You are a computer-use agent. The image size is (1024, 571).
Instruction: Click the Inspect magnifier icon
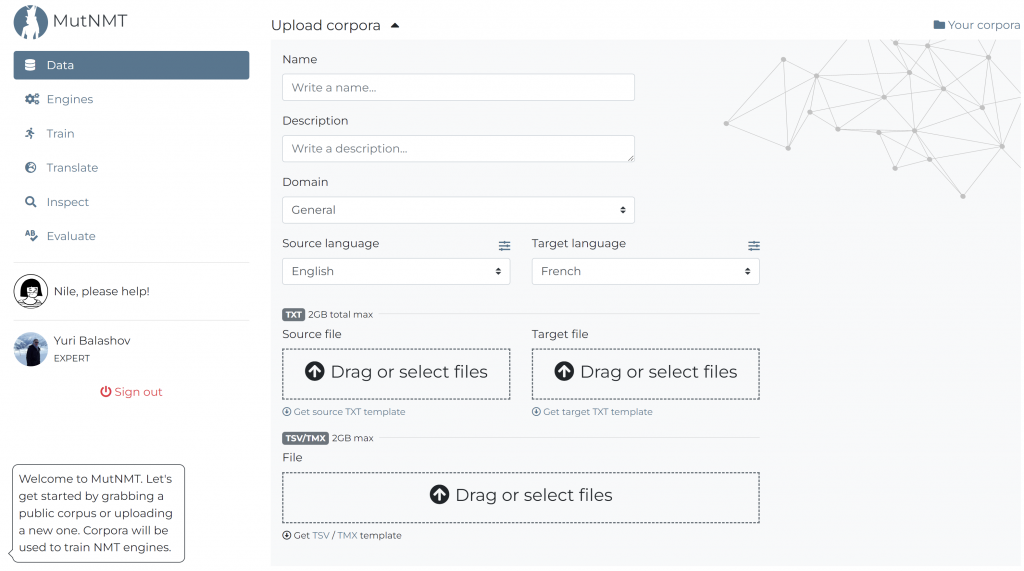31,202
